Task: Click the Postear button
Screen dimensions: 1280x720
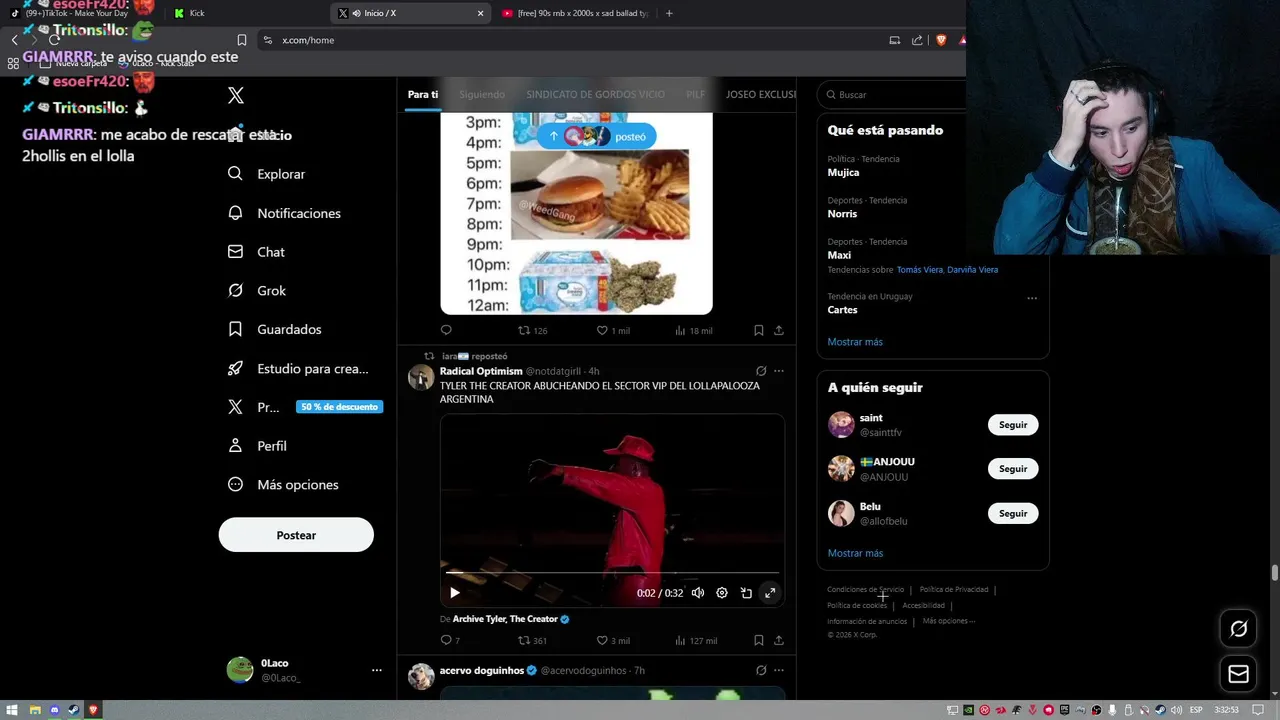Action: click(x=296, y=535)
